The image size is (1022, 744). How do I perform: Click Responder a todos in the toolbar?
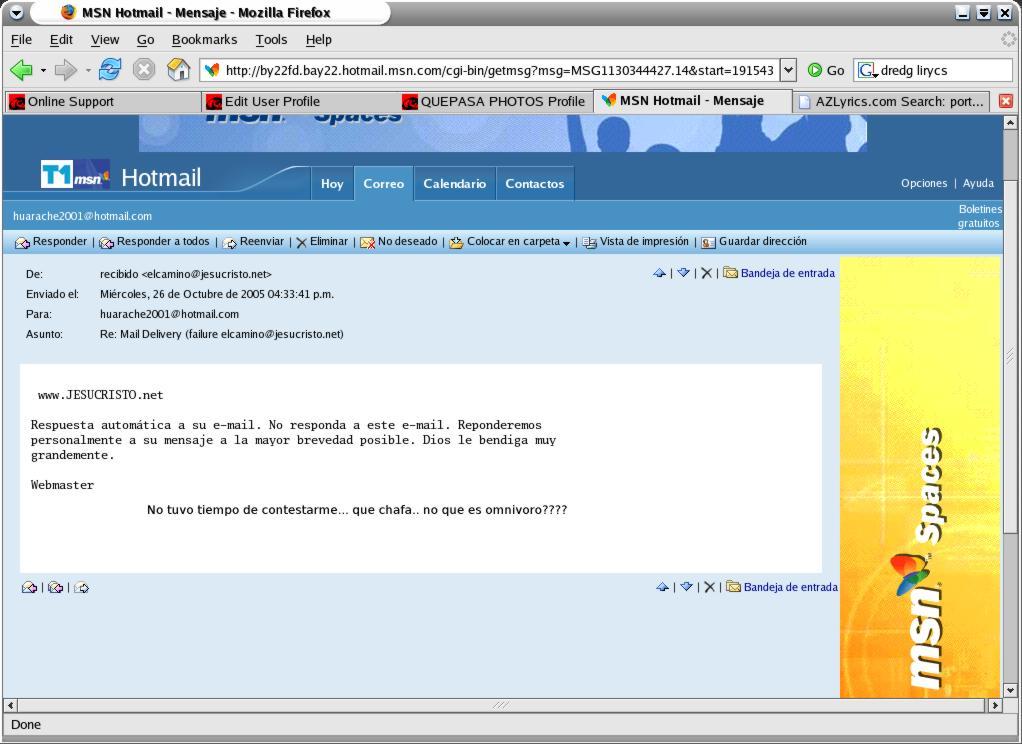coord(154,242)
